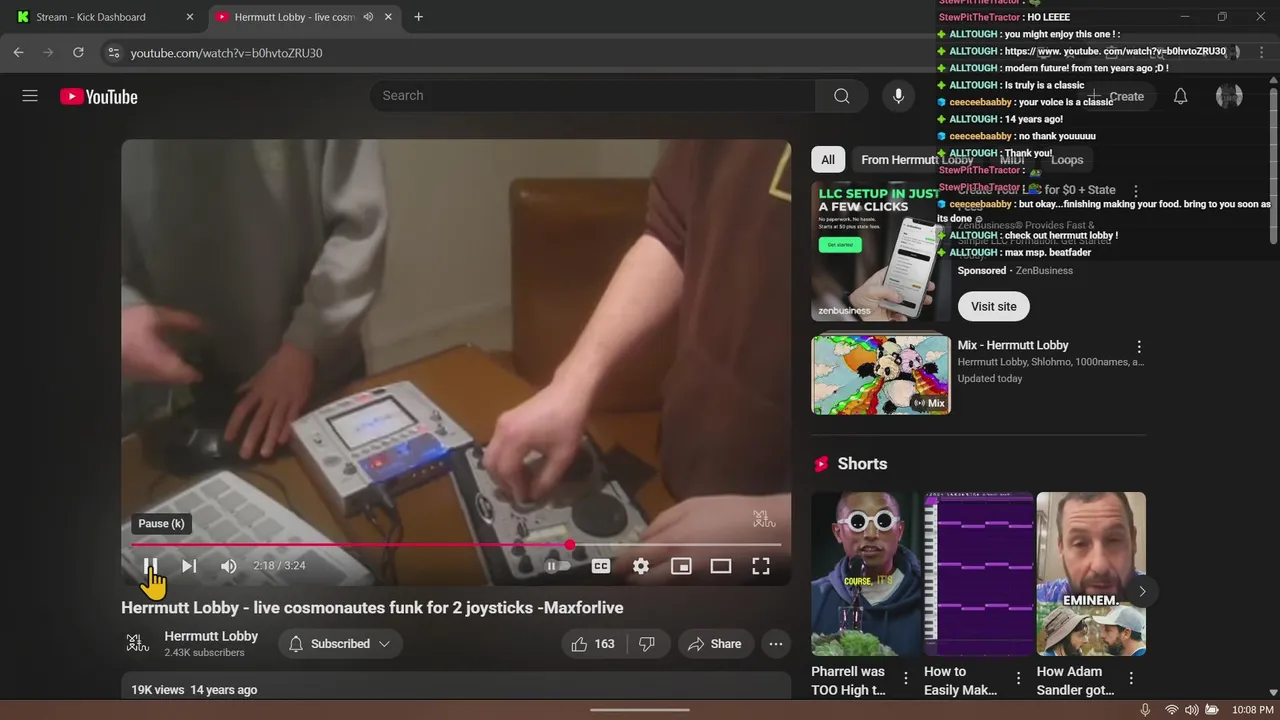The width and height of the screenshot is (1280, 720).
Task: Open more actions ellipsis below video
Action: [x=776, y=644]
